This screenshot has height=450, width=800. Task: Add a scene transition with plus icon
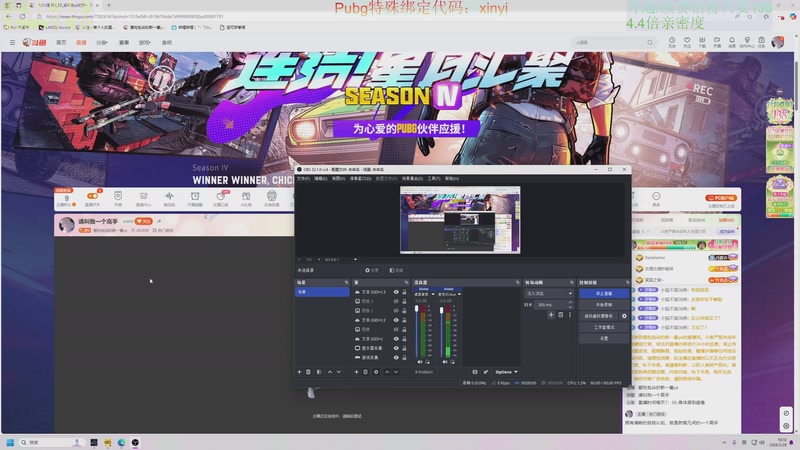coord(551,315)
